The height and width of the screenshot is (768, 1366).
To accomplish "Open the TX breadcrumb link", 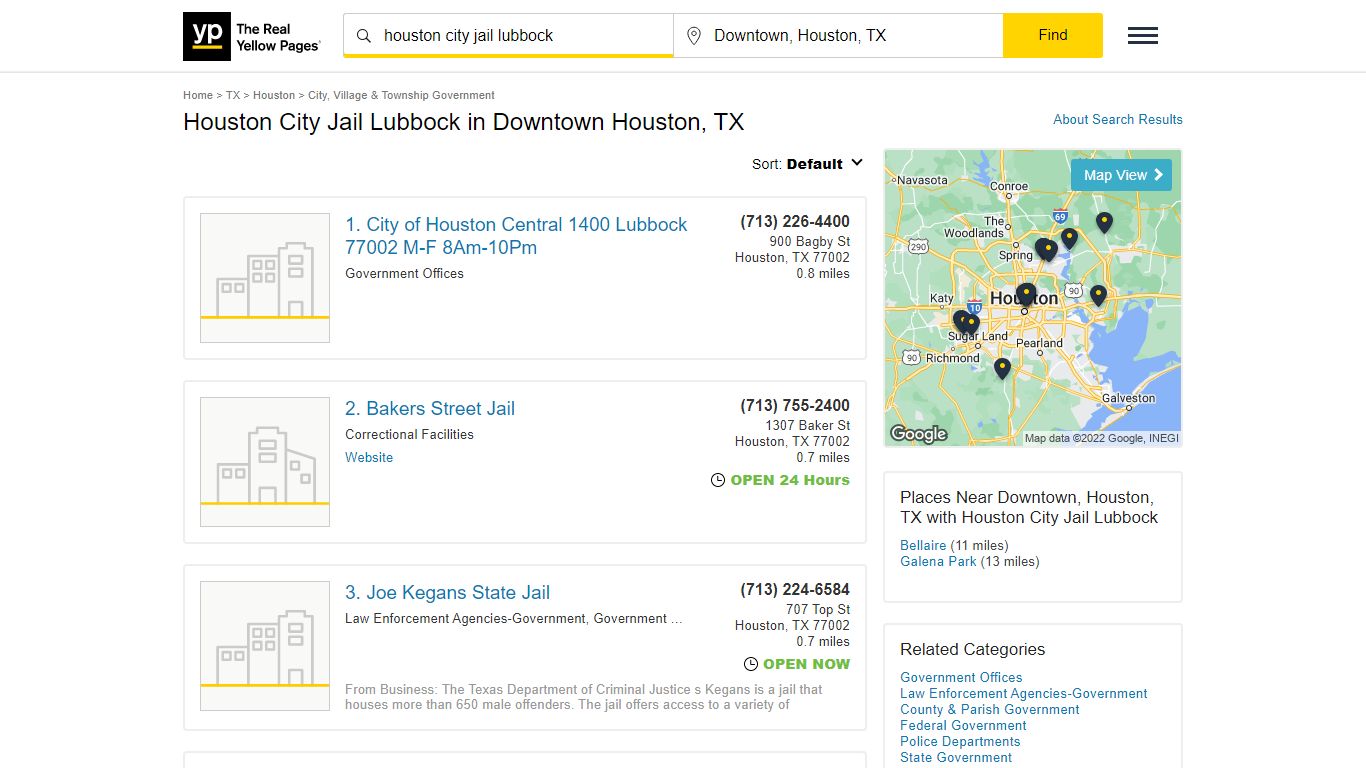I will coord(233,95).
